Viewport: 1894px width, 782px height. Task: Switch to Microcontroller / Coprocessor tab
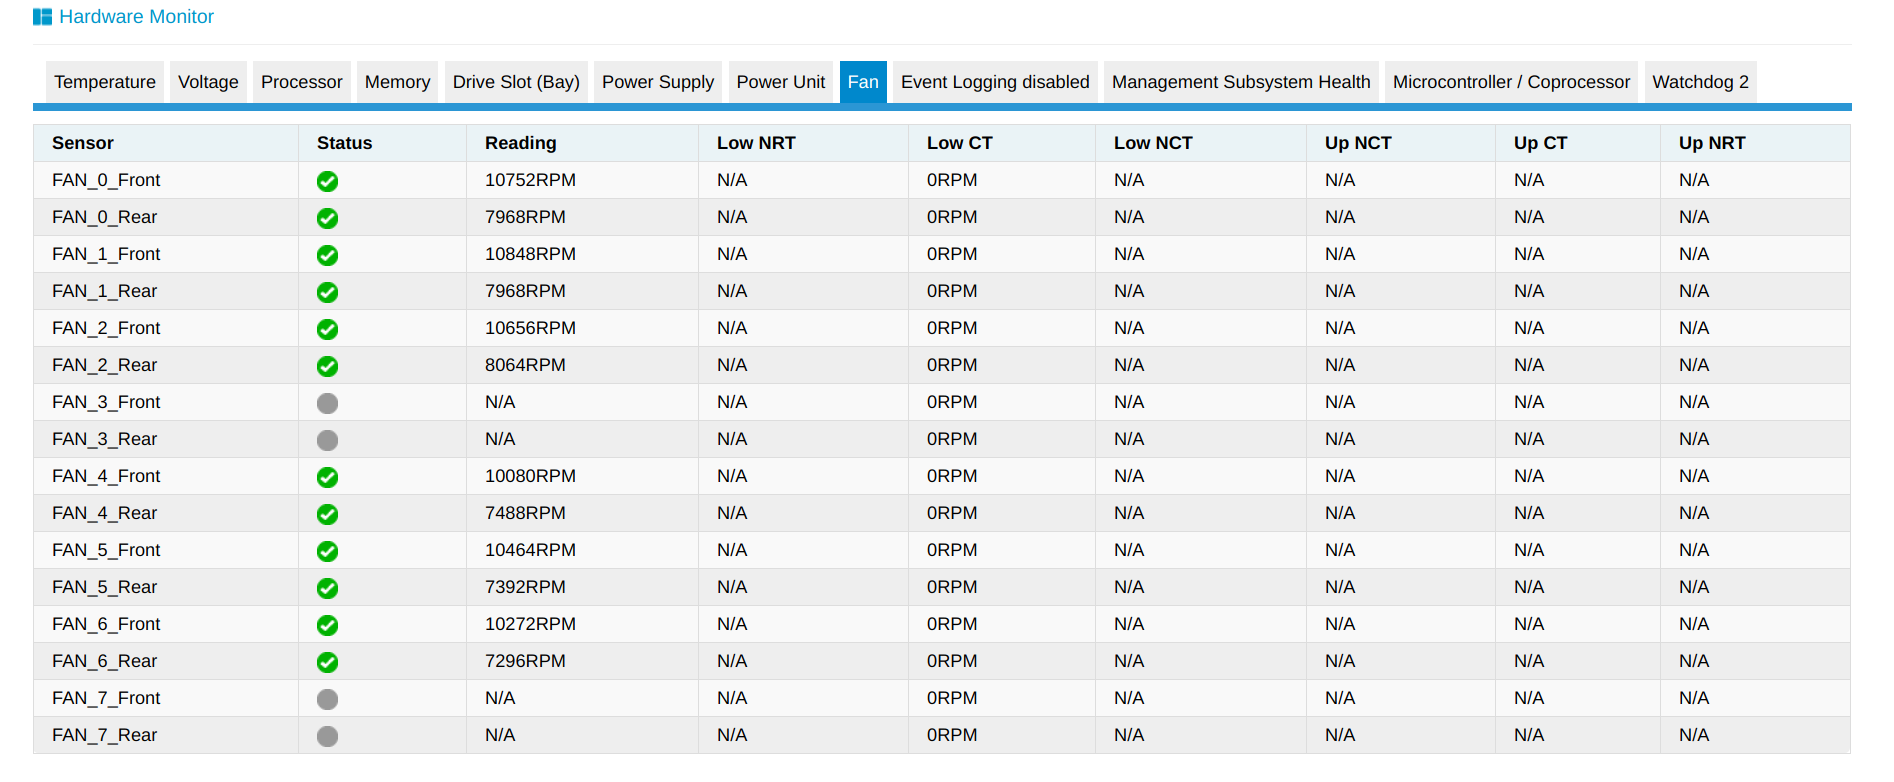[x=1511, y=82]
